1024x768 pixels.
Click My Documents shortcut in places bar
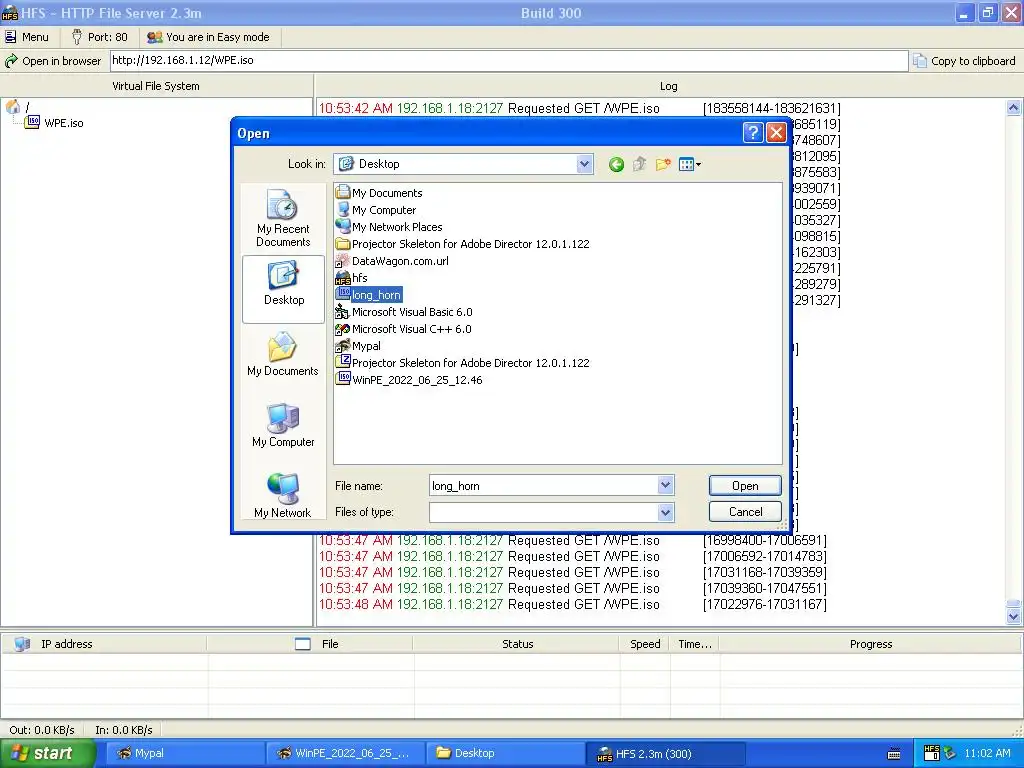pos(283,354)
